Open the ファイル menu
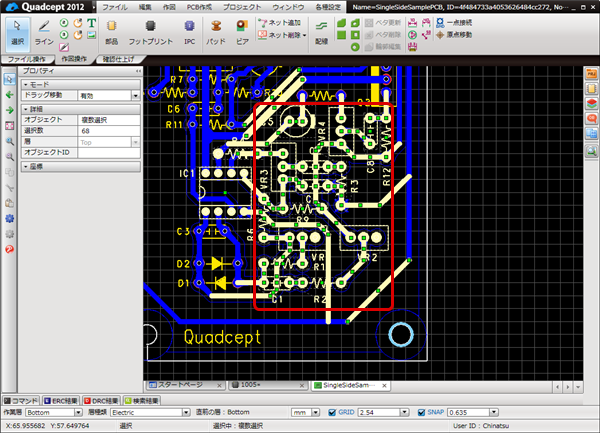 (115, 7)
